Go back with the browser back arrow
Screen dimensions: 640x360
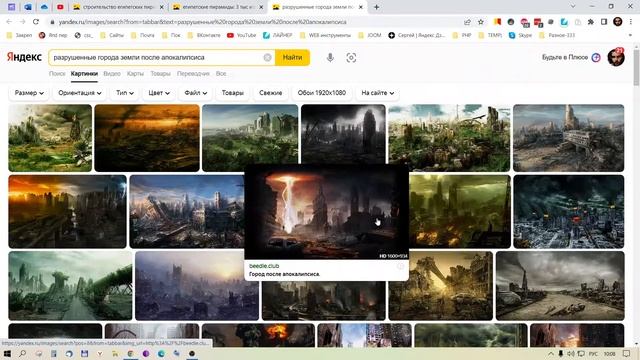coord(9,22)
